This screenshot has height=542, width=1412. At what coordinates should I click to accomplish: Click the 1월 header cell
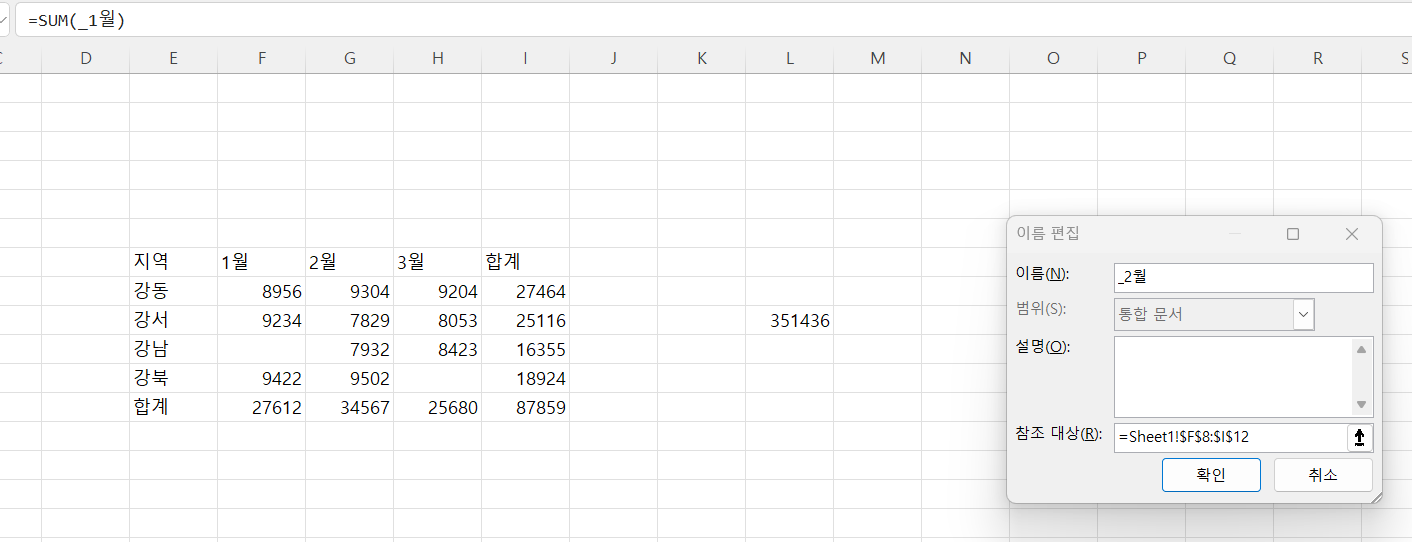pyautogui.click(x=262, y=262)
